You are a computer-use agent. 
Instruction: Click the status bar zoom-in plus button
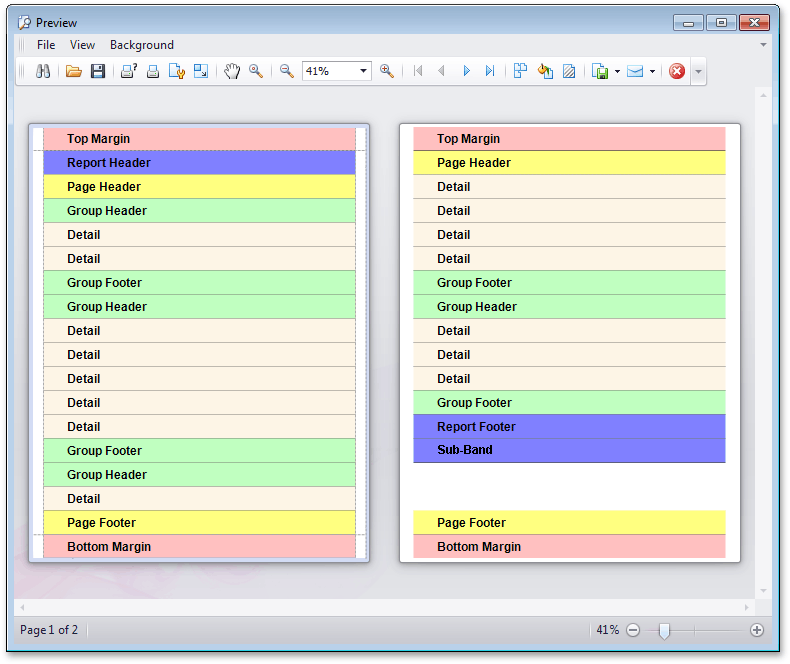(757, 630)
